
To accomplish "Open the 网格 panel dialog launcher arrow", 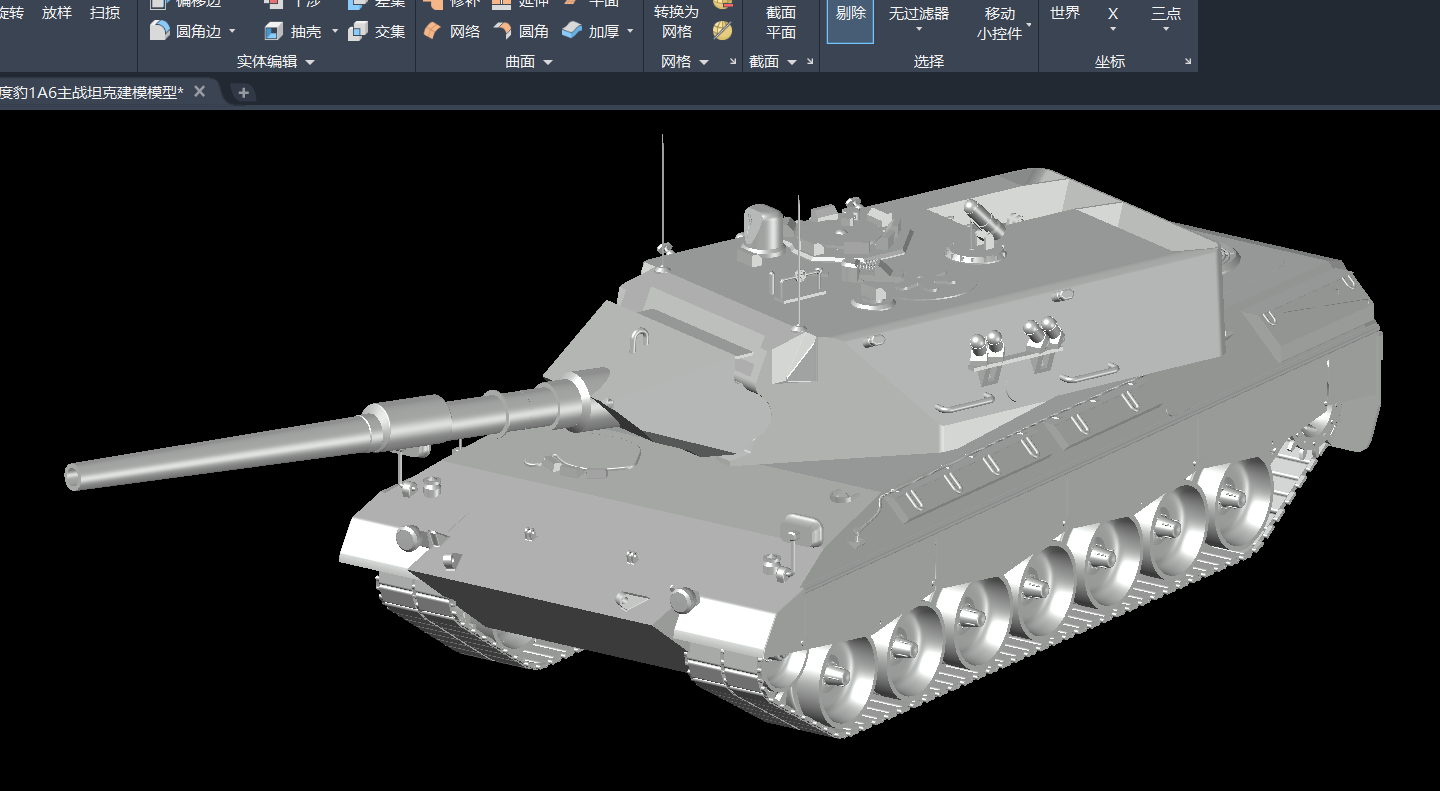I will pos(732,62).
